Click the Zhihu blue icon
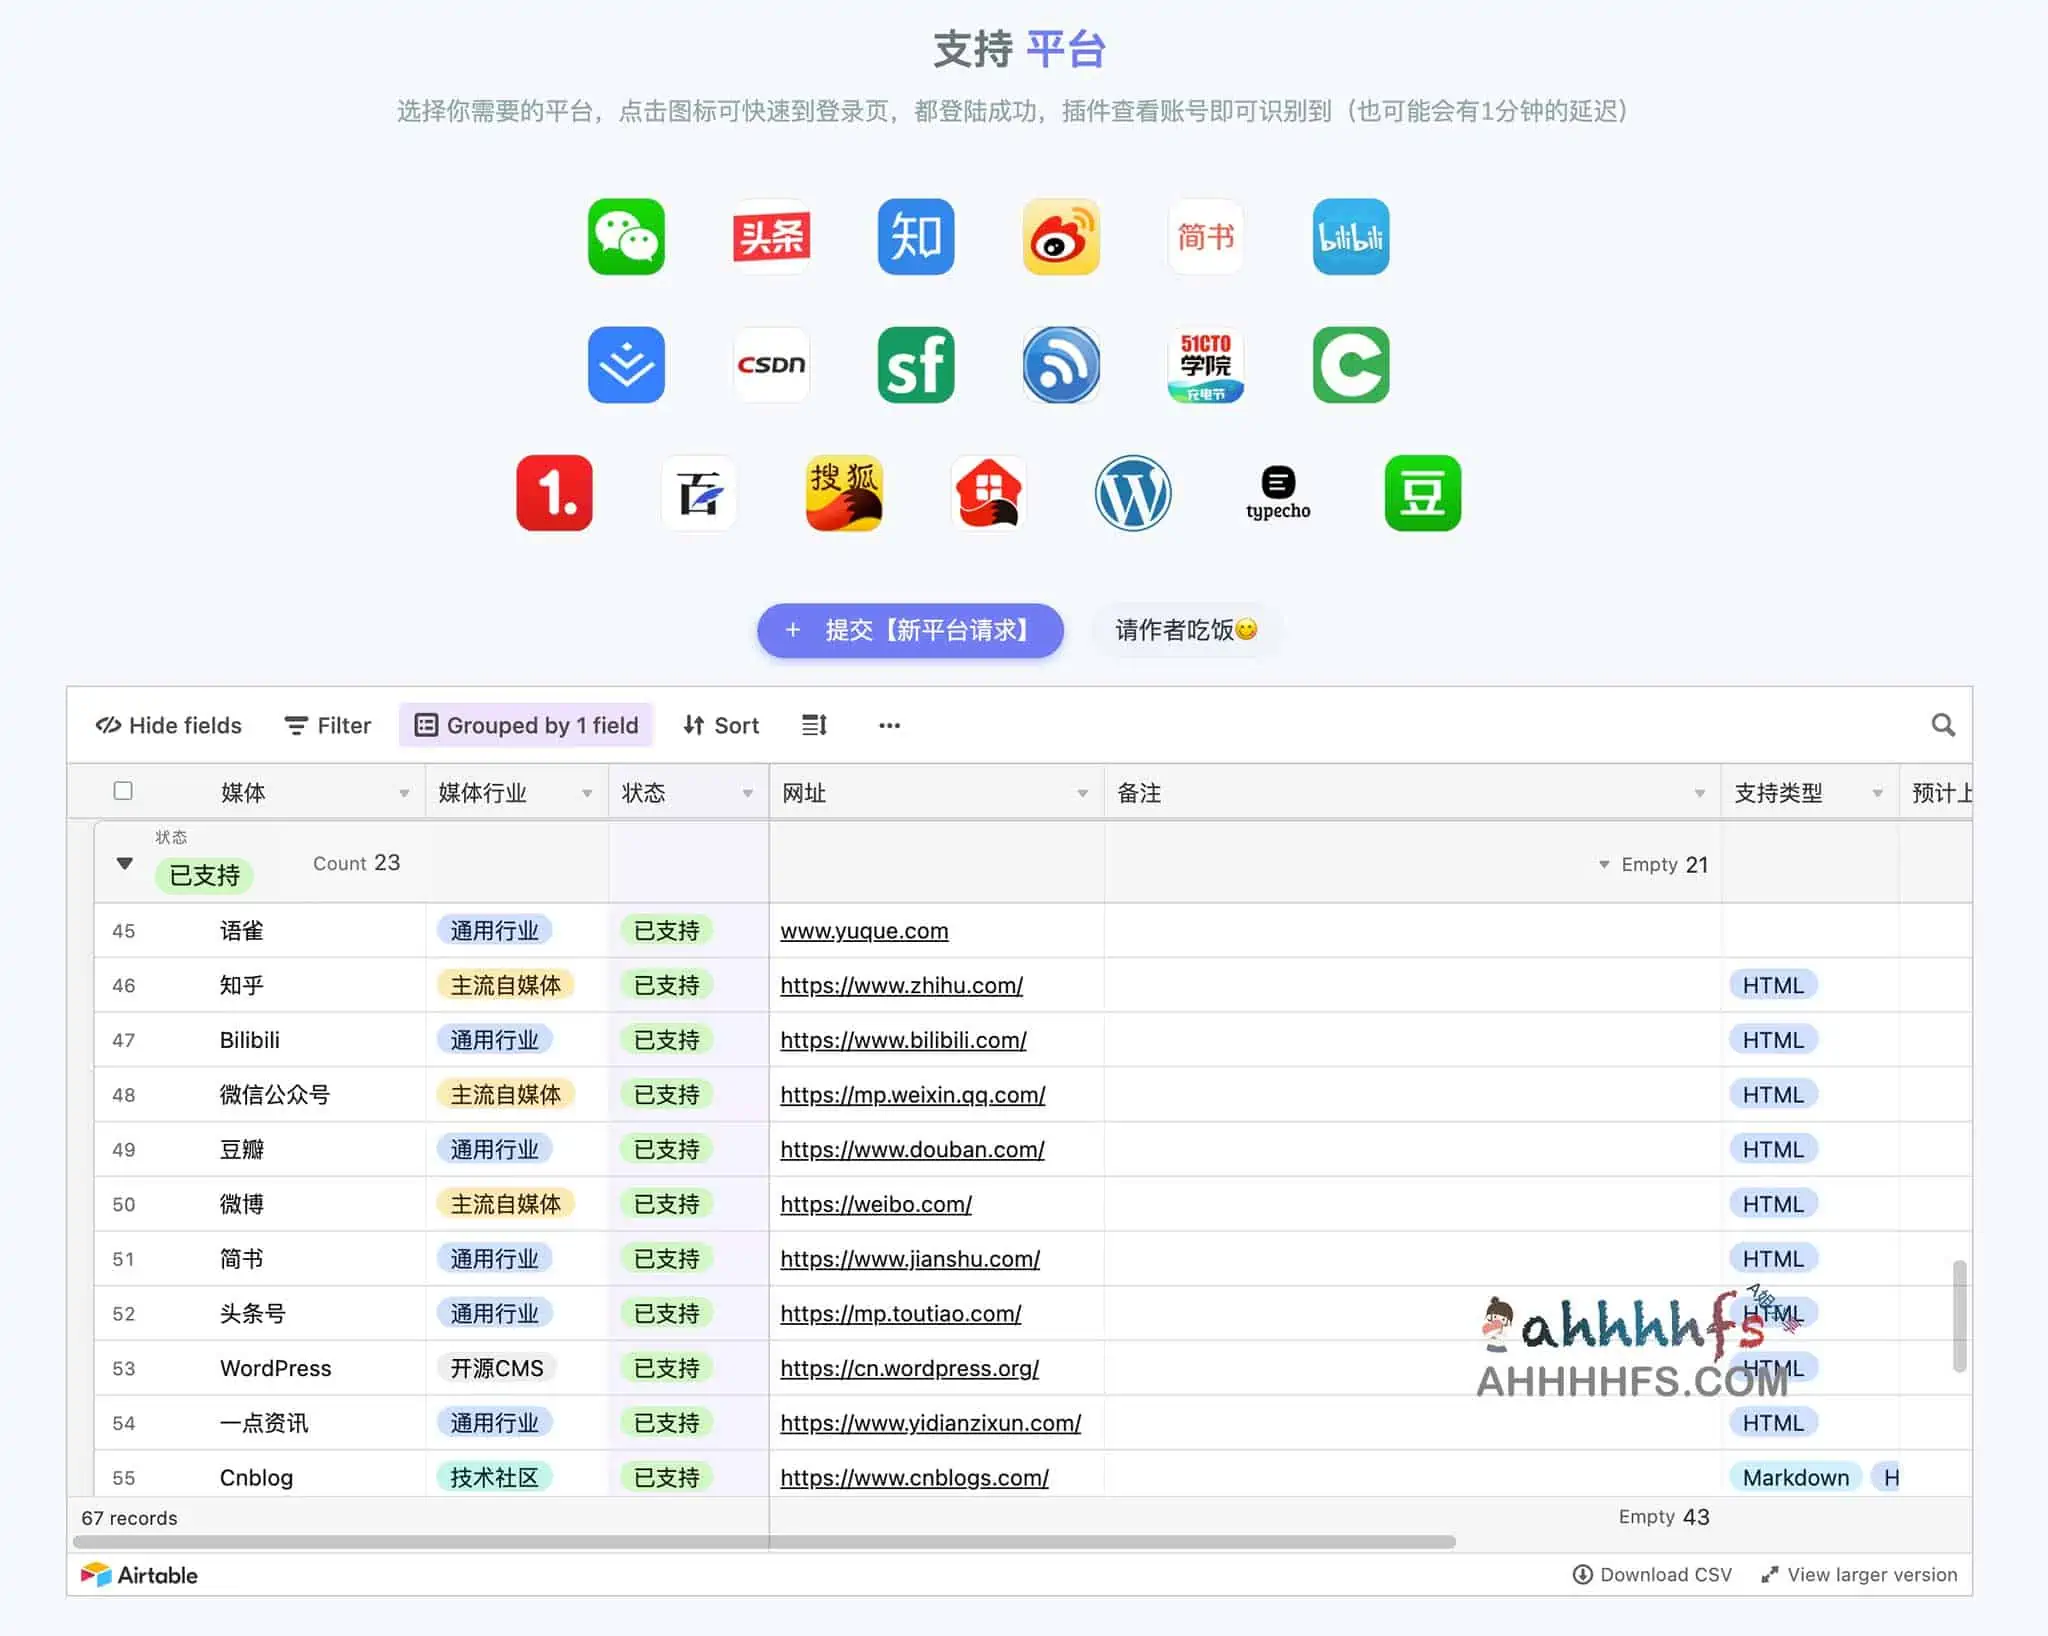 (916, 237)
